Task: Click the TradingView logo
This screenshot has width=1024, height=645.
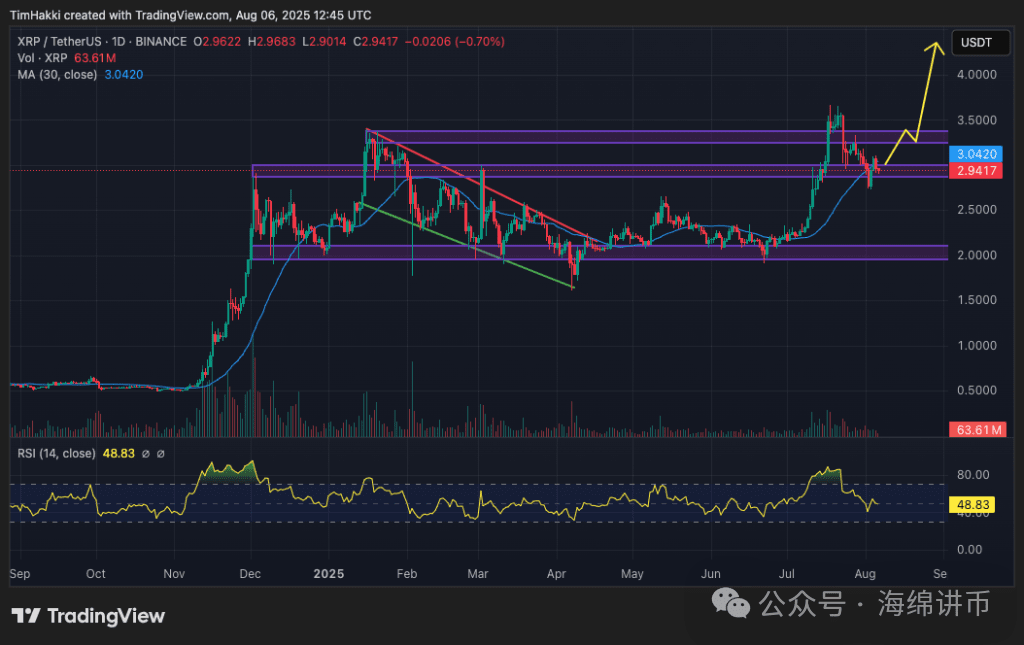Action: [88, 616]
